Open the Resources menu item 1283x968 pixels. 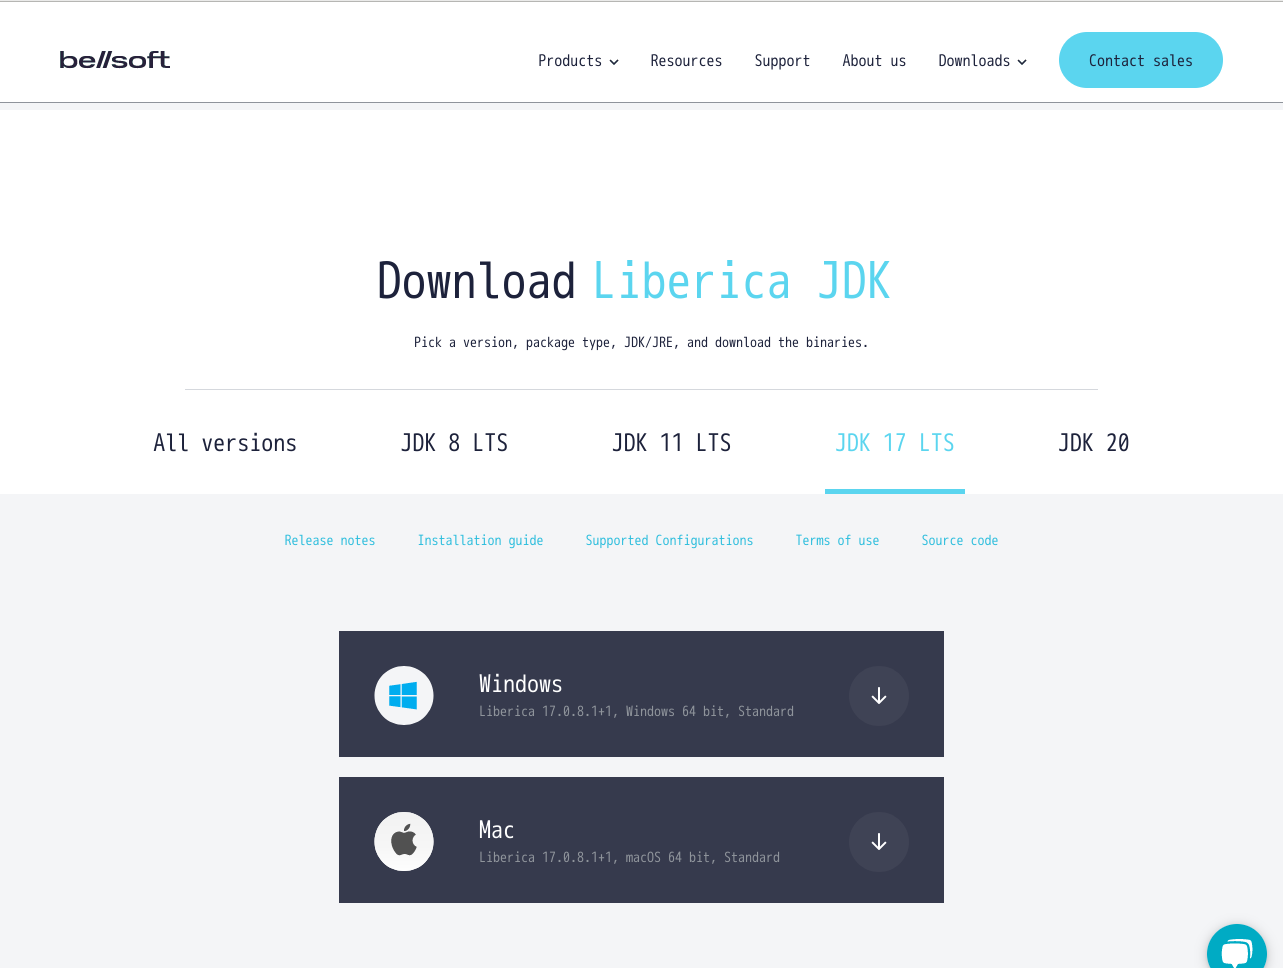pos(686,61)
